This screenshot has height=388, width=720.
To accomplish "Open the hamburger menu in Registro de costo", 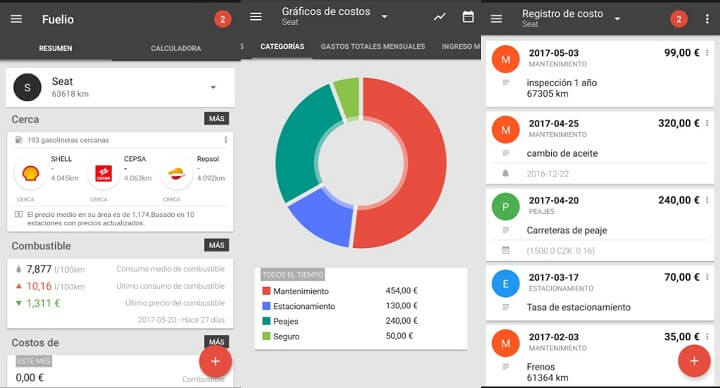I will tap(496, 19).
